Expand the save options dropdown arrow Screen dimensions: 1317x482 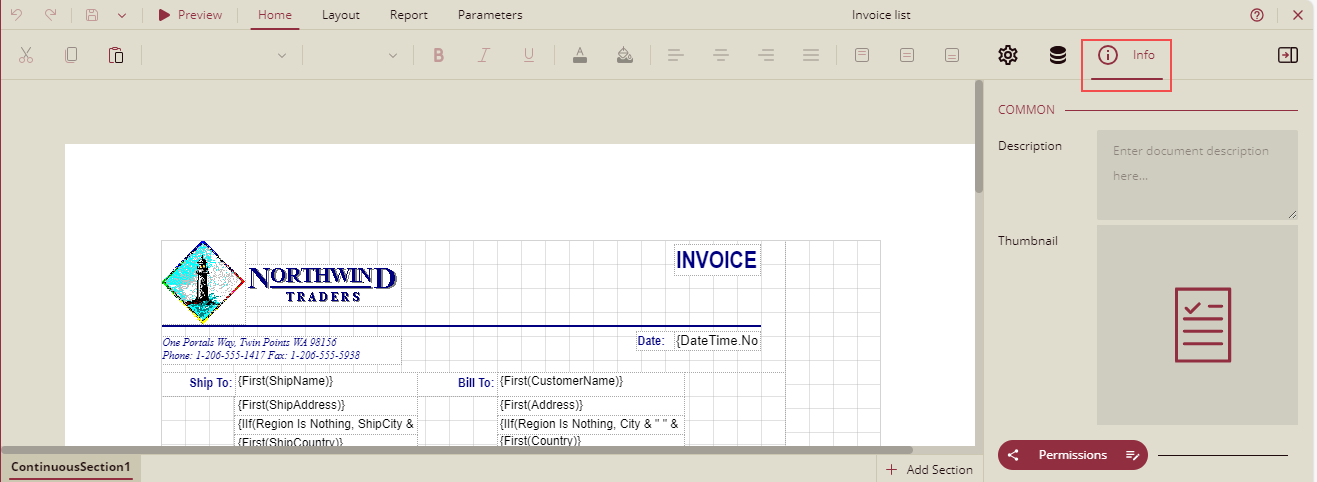coord(121,15)
